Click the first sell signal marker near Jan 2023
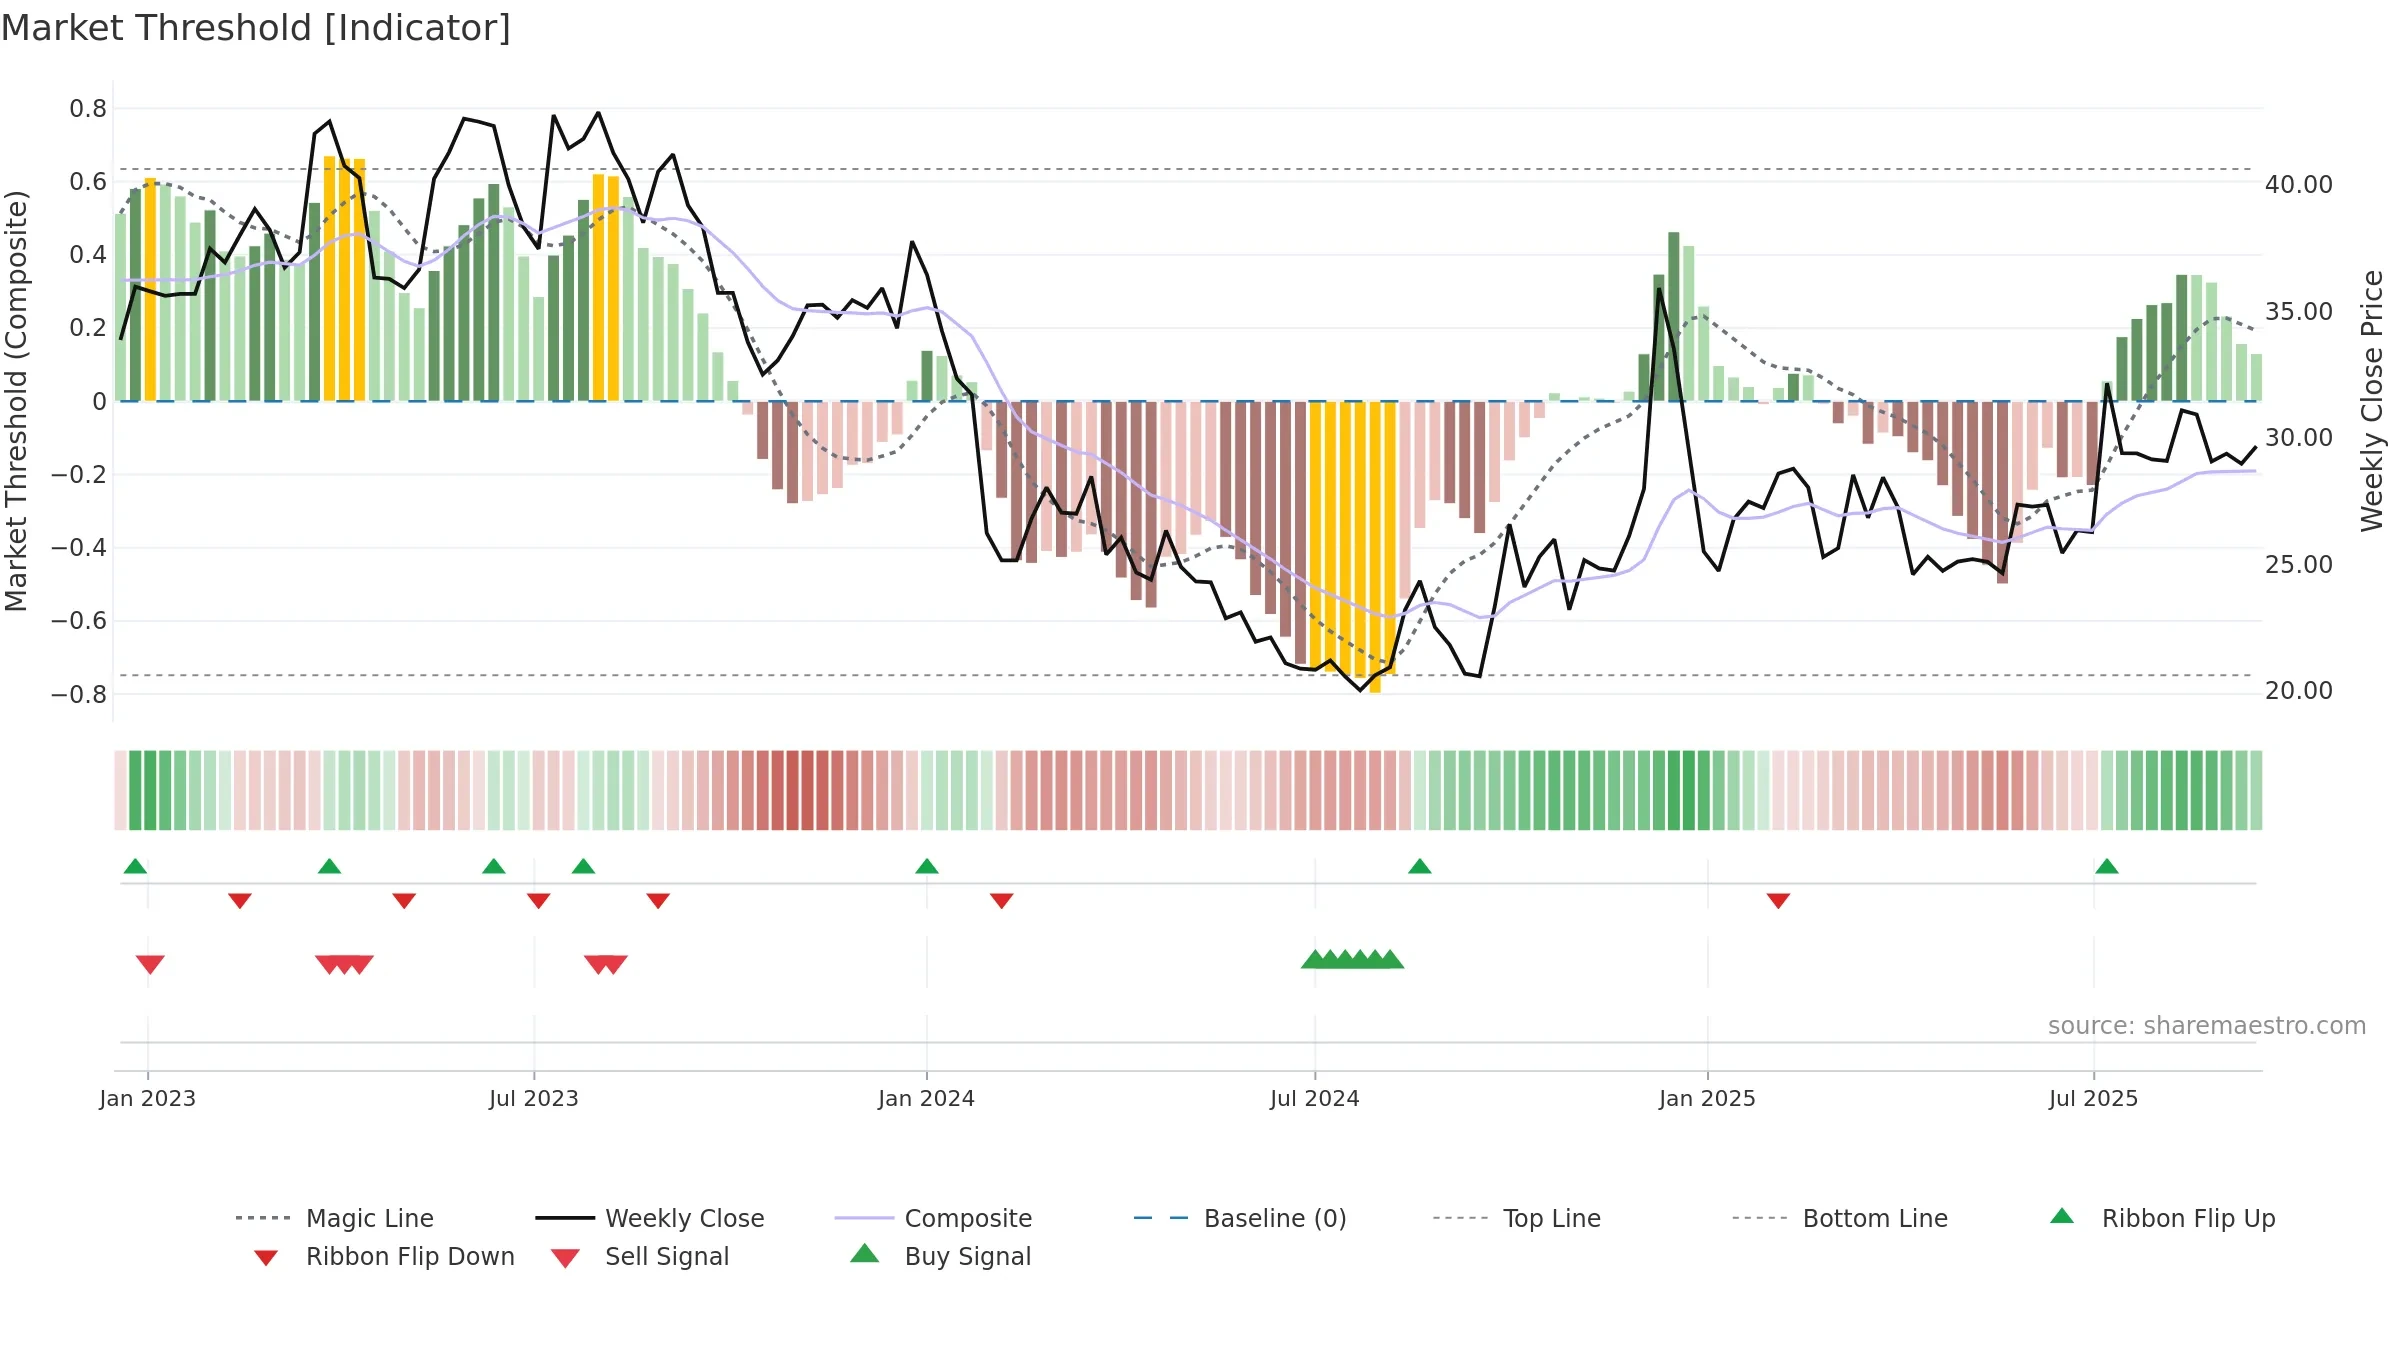This screenshot has width=2400, height=1350. [x=150, y=965]
